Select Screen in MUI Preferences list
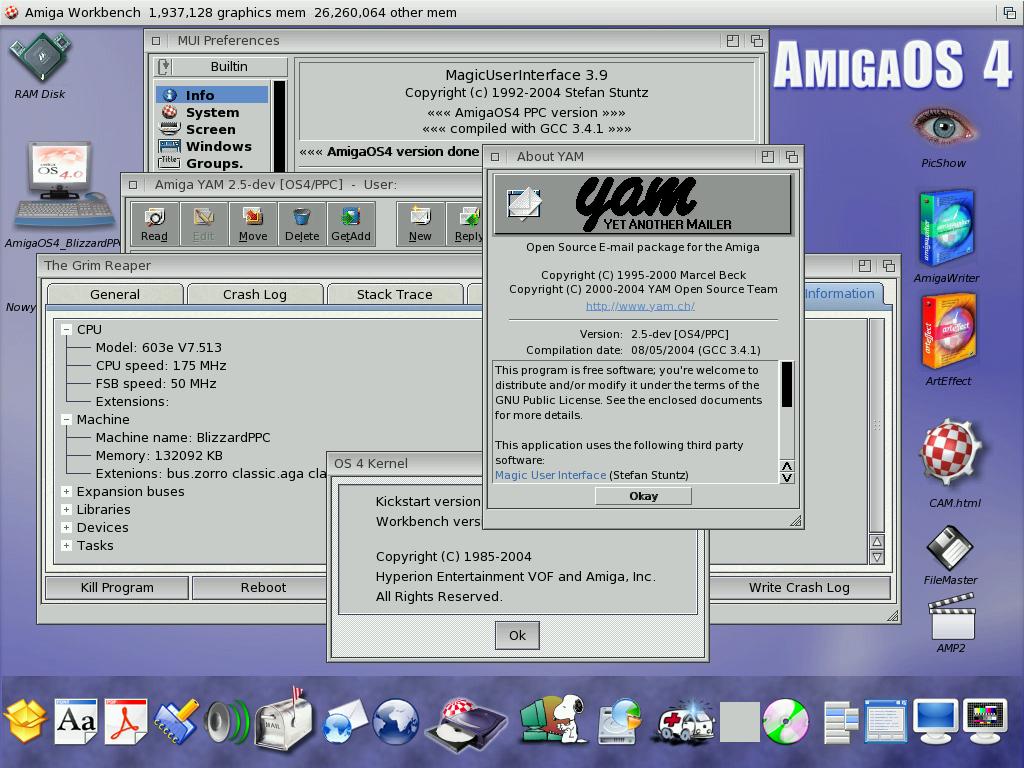Viewport: 1024px width, 768px height. click(x=212, y=129)
